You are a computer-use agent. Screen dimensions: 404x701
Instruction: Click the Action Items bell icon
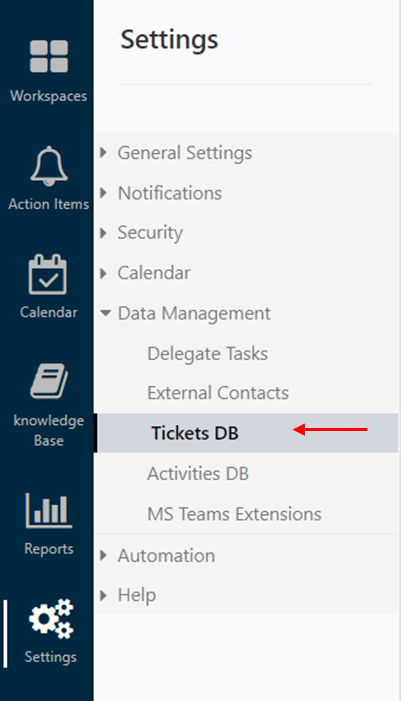(49, 166)
